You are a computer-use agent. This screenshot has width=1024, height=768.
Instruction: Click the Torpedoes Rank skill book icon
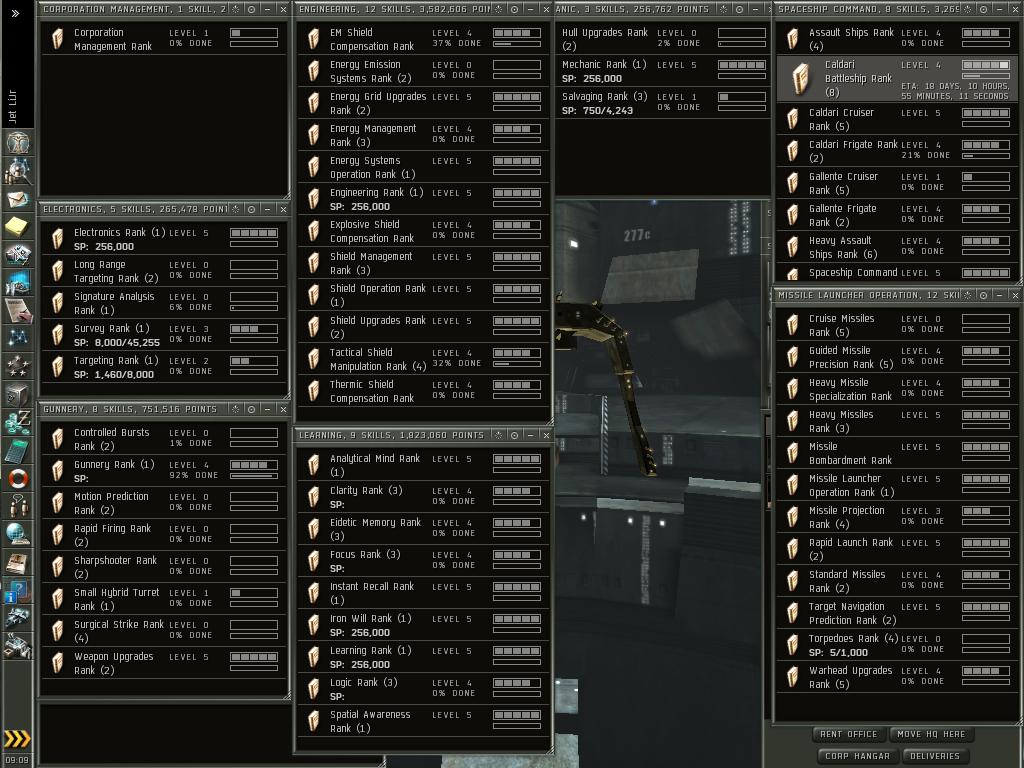[793, 645]
